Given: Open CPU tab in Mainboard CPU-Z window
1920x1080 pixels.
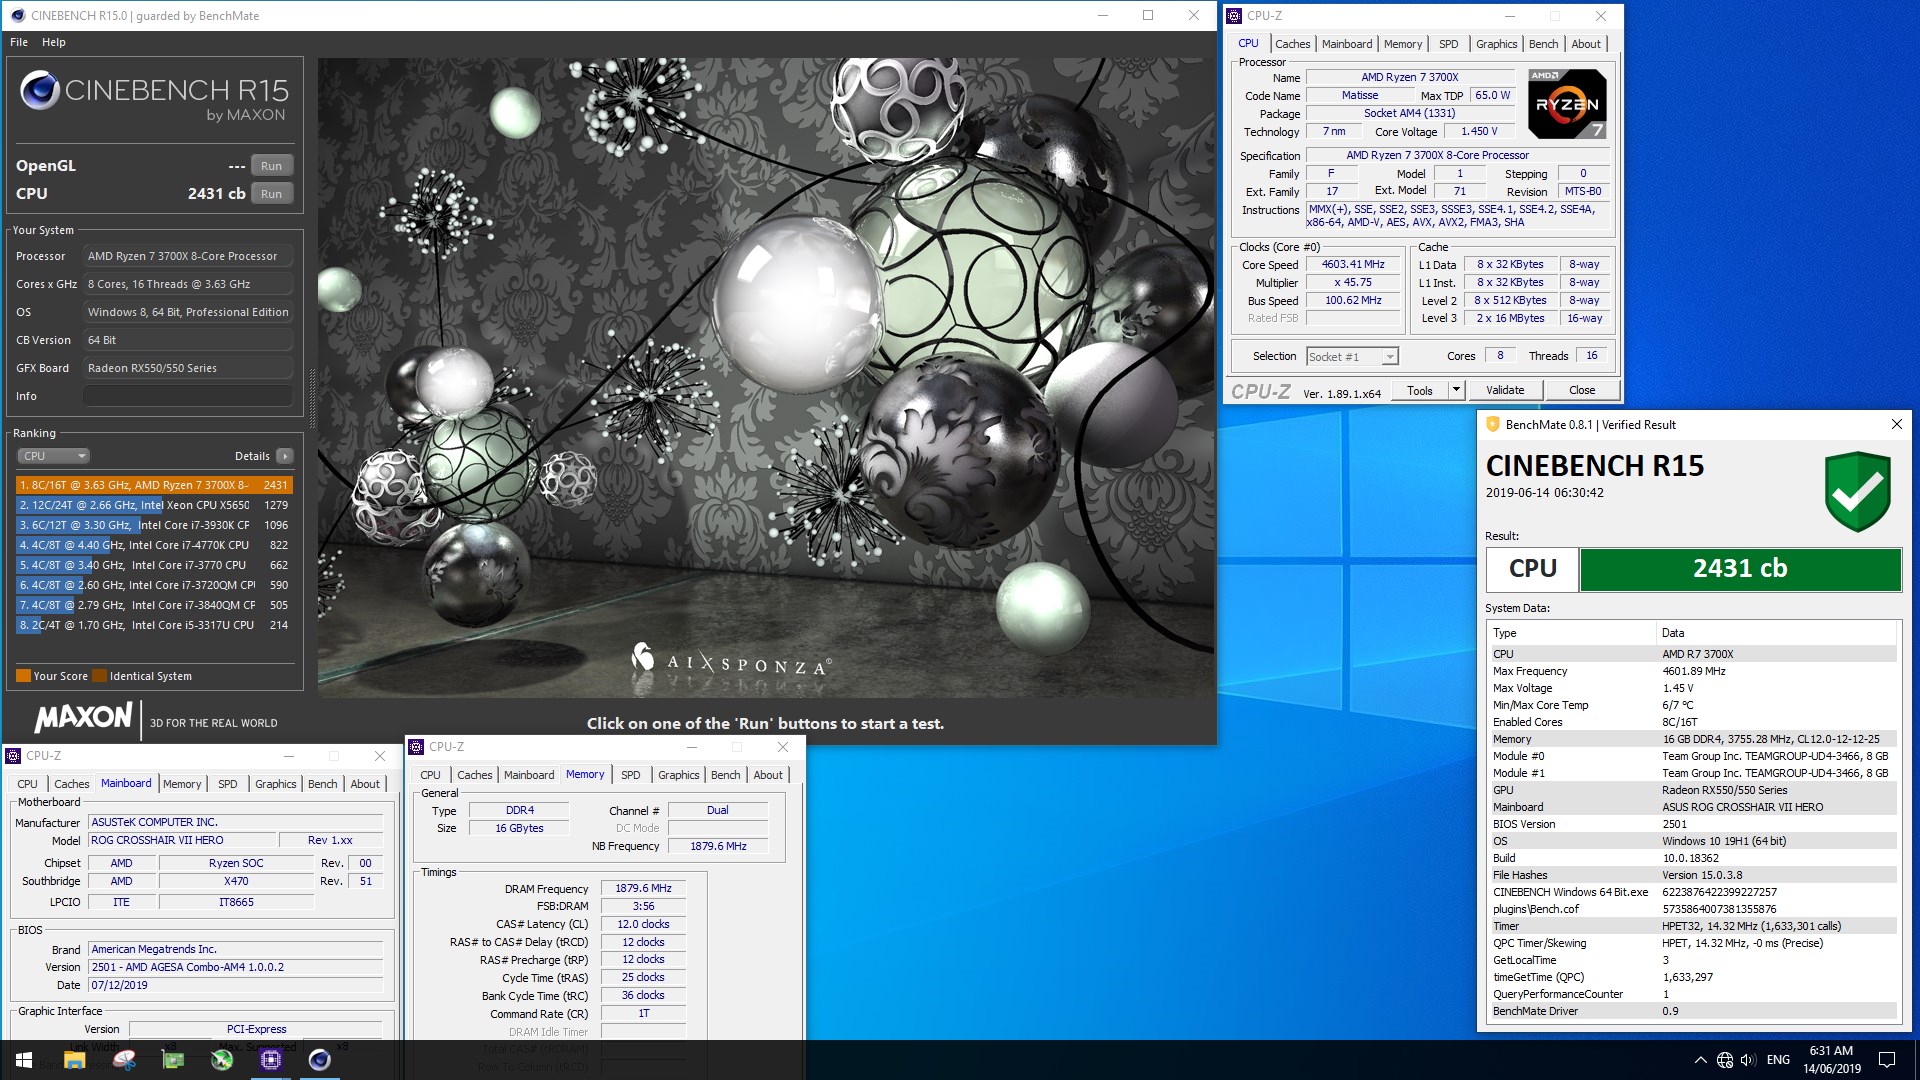Looking at the screenshot, I should (28, 784).
